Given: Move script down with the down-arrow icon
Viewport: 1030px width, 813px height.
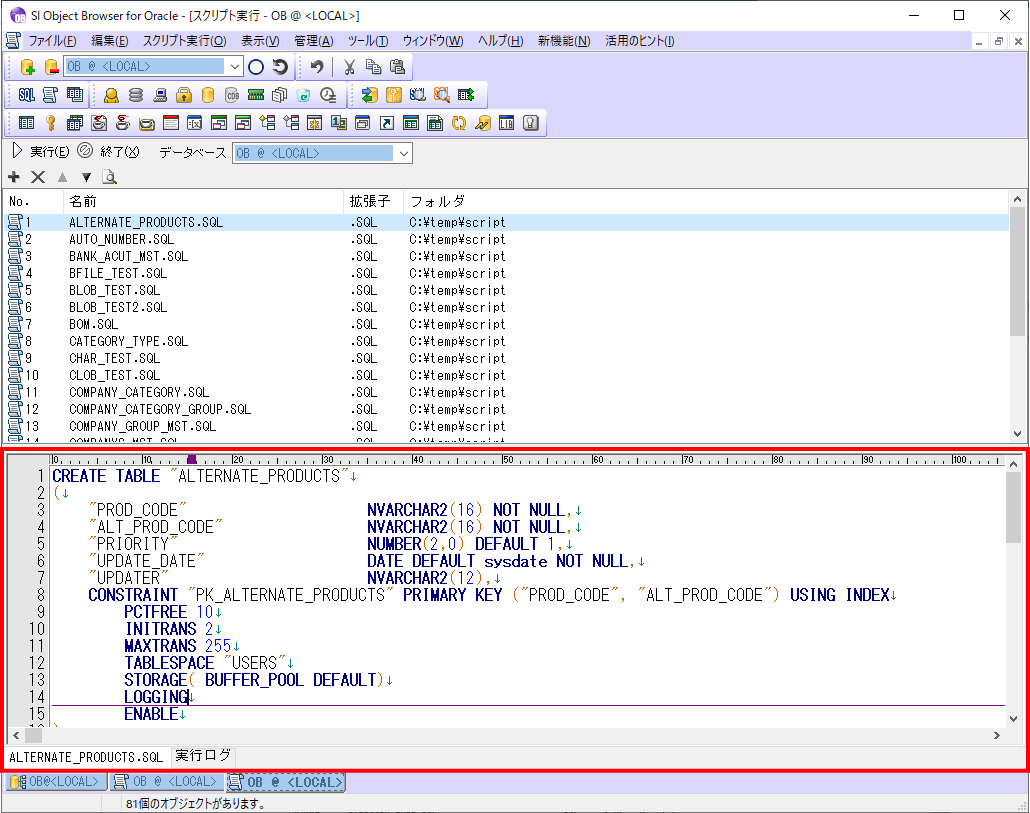Looking at the screenshot, I should click(x=85, y=177).
